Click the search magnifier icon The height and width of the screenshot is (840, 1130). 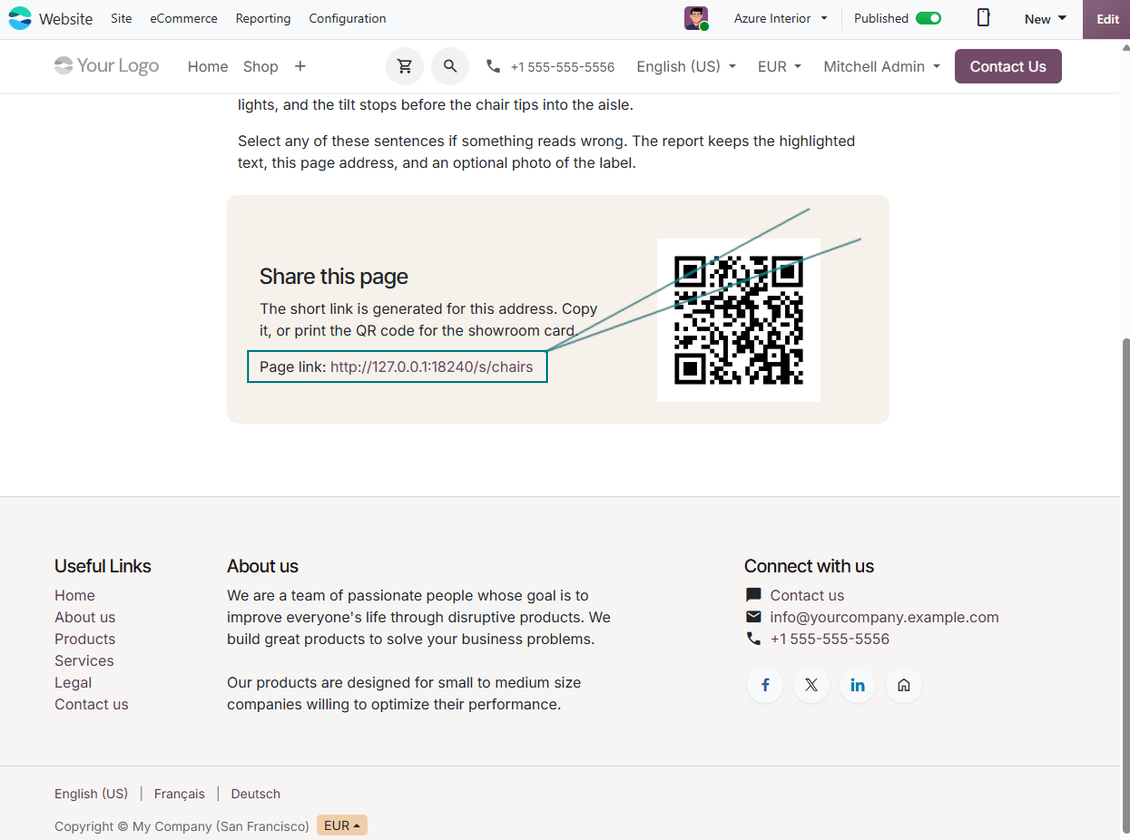tap(450, 66)
